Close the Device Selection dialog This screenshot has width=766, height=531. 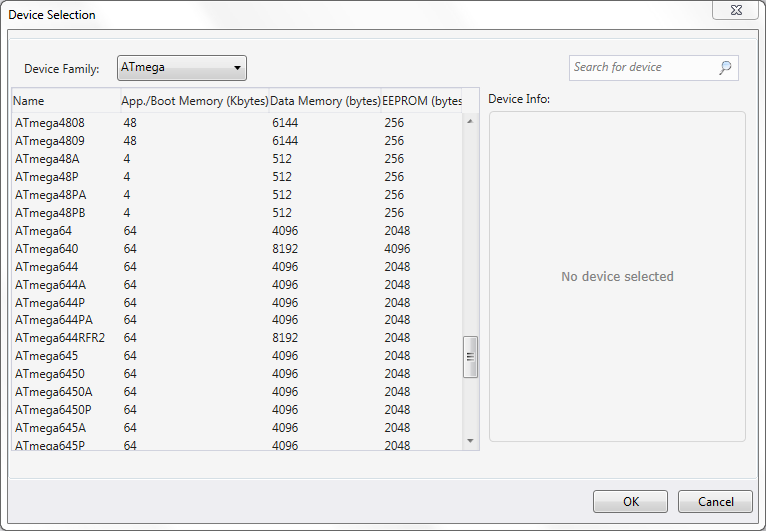click(736, 10)
